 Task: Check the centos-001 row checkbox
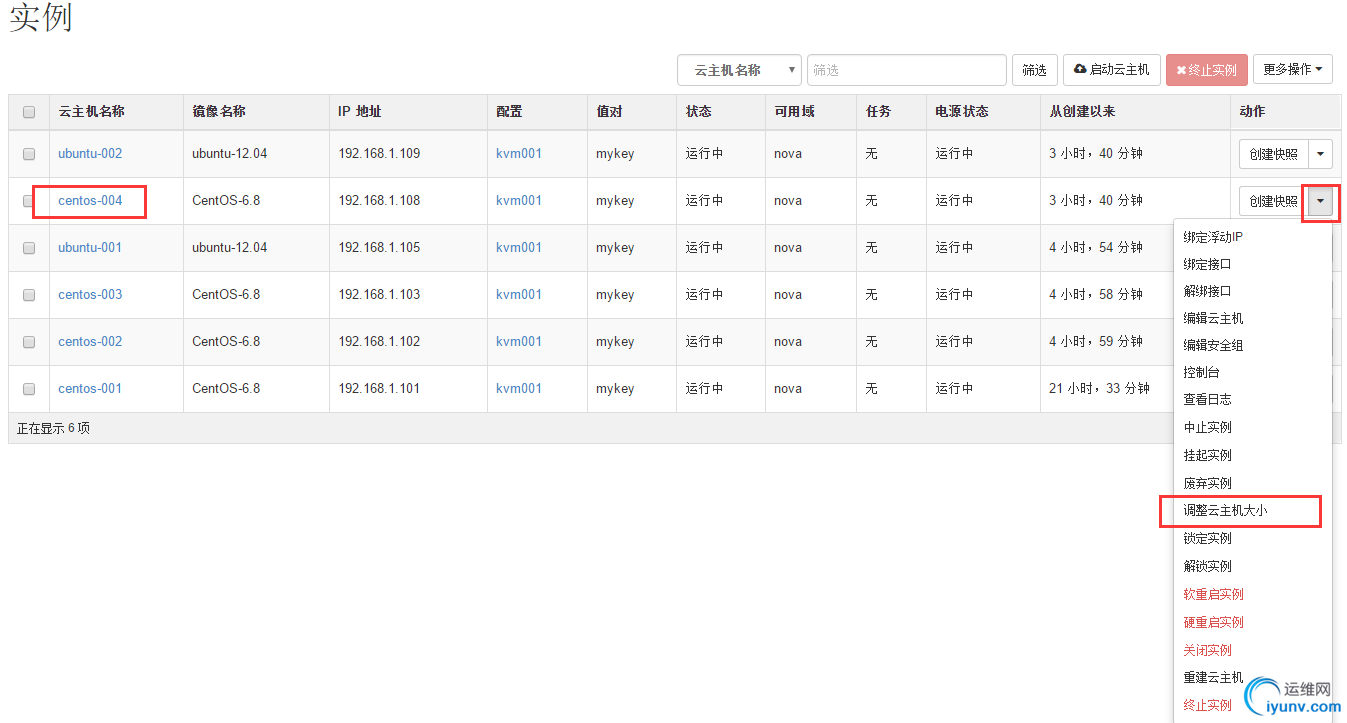(x=29, y=389)
